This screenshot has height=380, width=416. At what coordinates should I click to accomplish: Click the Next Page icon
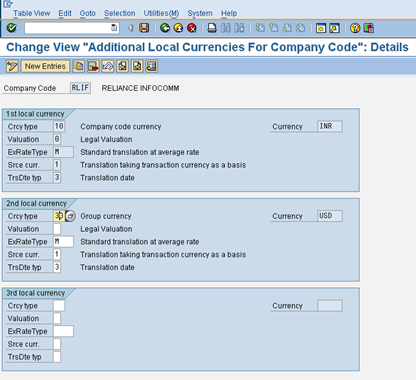287,28
